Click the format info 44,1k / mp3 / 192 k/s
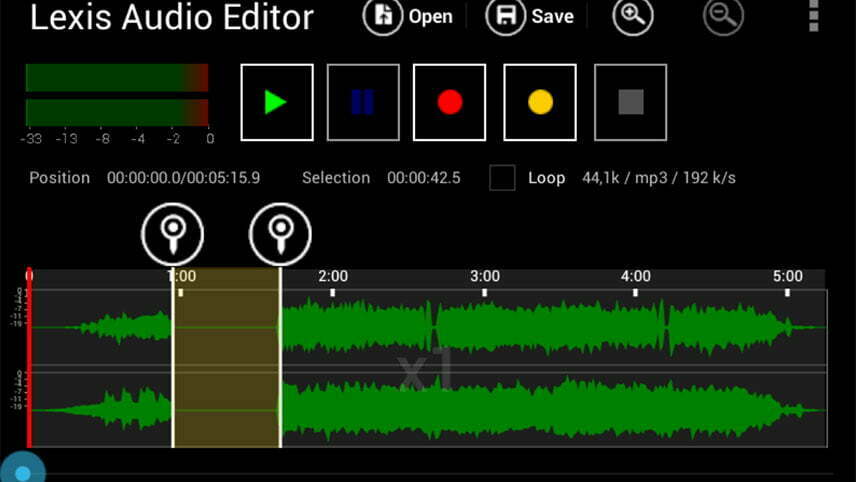856x482 pixels. pos(659,178)
